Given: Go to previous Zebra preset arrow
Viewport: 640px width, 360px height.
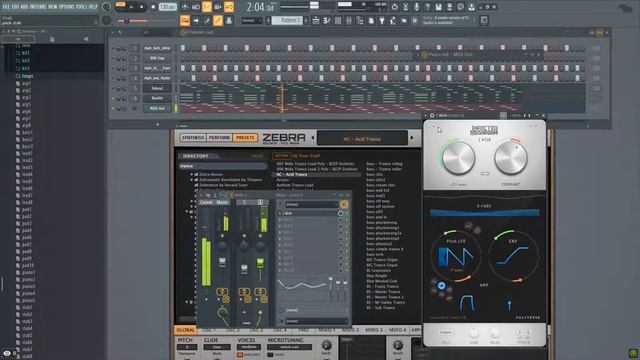Looking at the screenshot, I should [313, 138].
